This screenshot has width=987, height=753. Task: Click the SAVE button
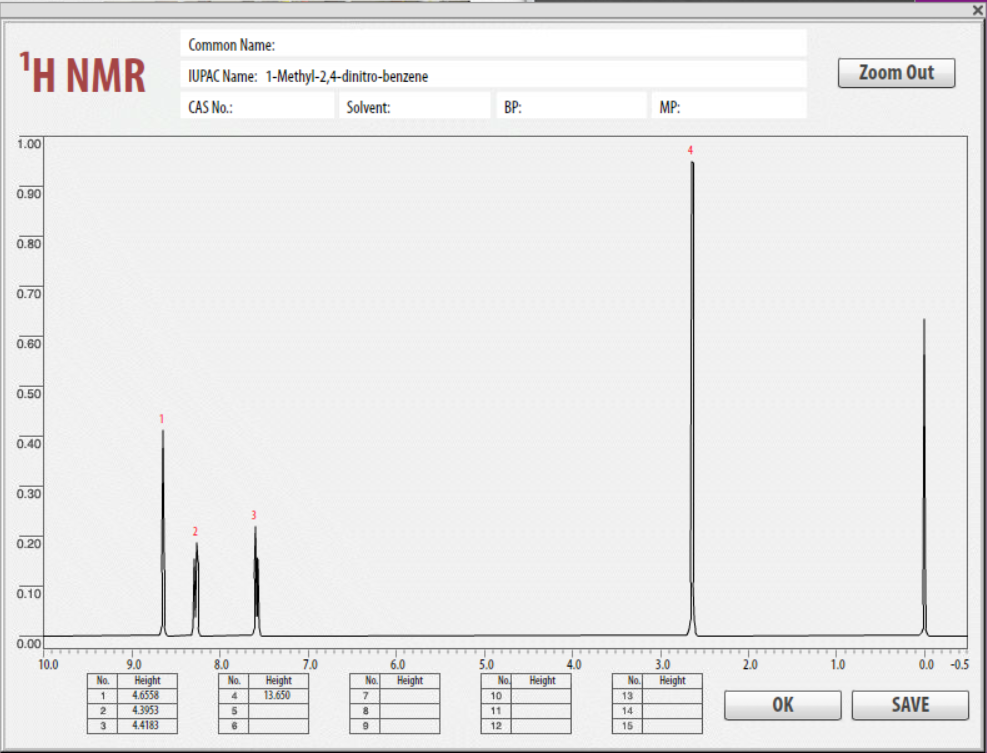pos(909,705)
